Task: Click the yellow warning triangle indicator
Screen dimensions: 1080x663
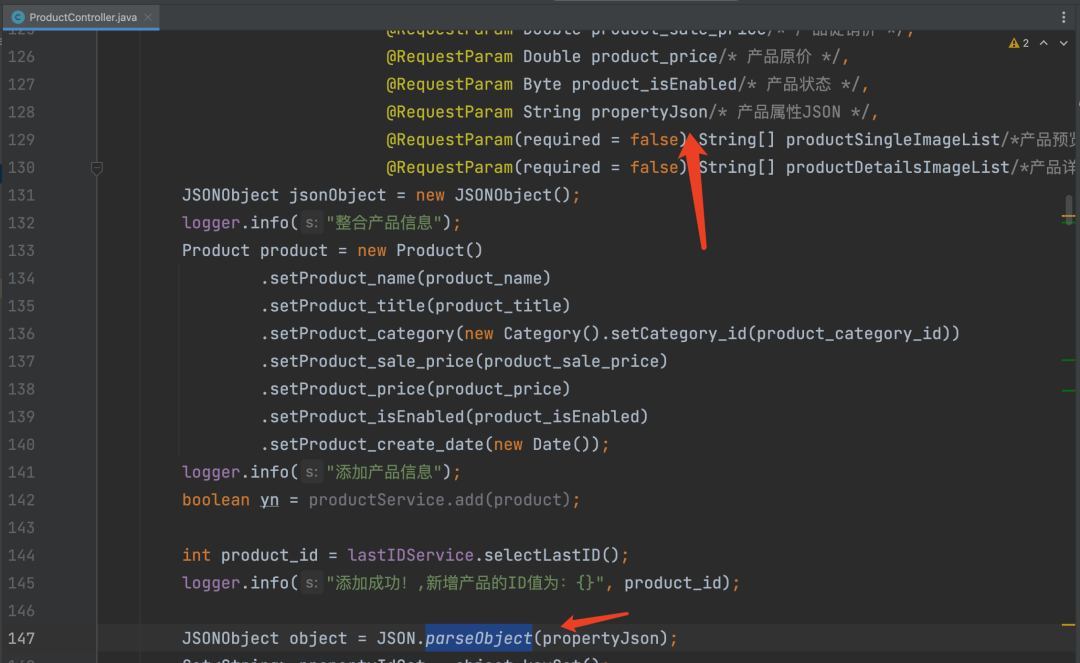Action: pos(1013,43)
